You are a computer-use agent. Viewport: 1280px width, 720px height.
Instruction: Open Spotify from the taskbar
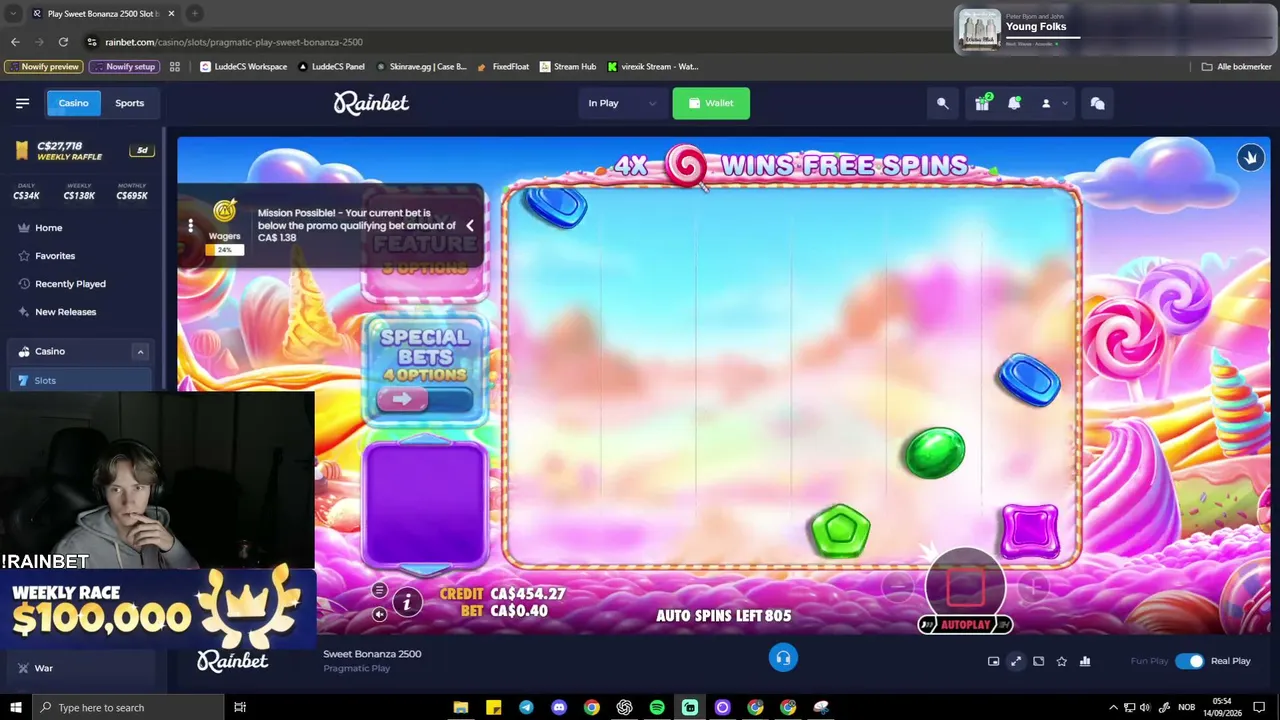[x=657, y=707]
